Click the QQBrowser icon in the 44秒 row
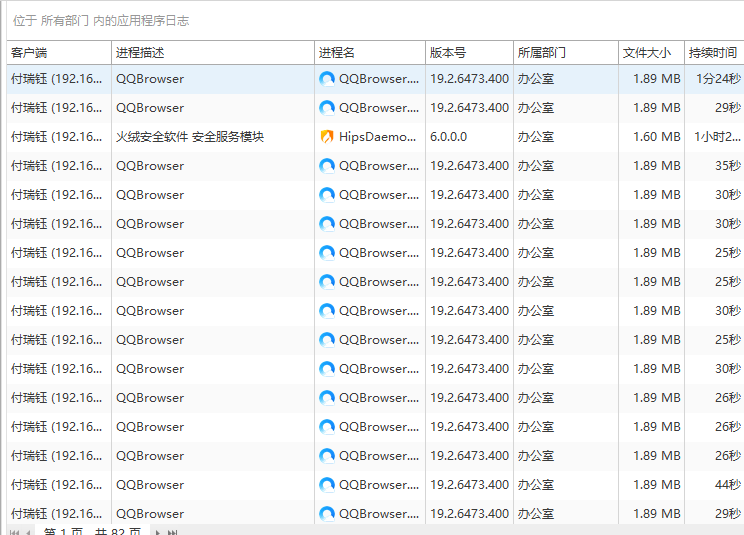This screenshot has width=744, height=535. (327, 485)
